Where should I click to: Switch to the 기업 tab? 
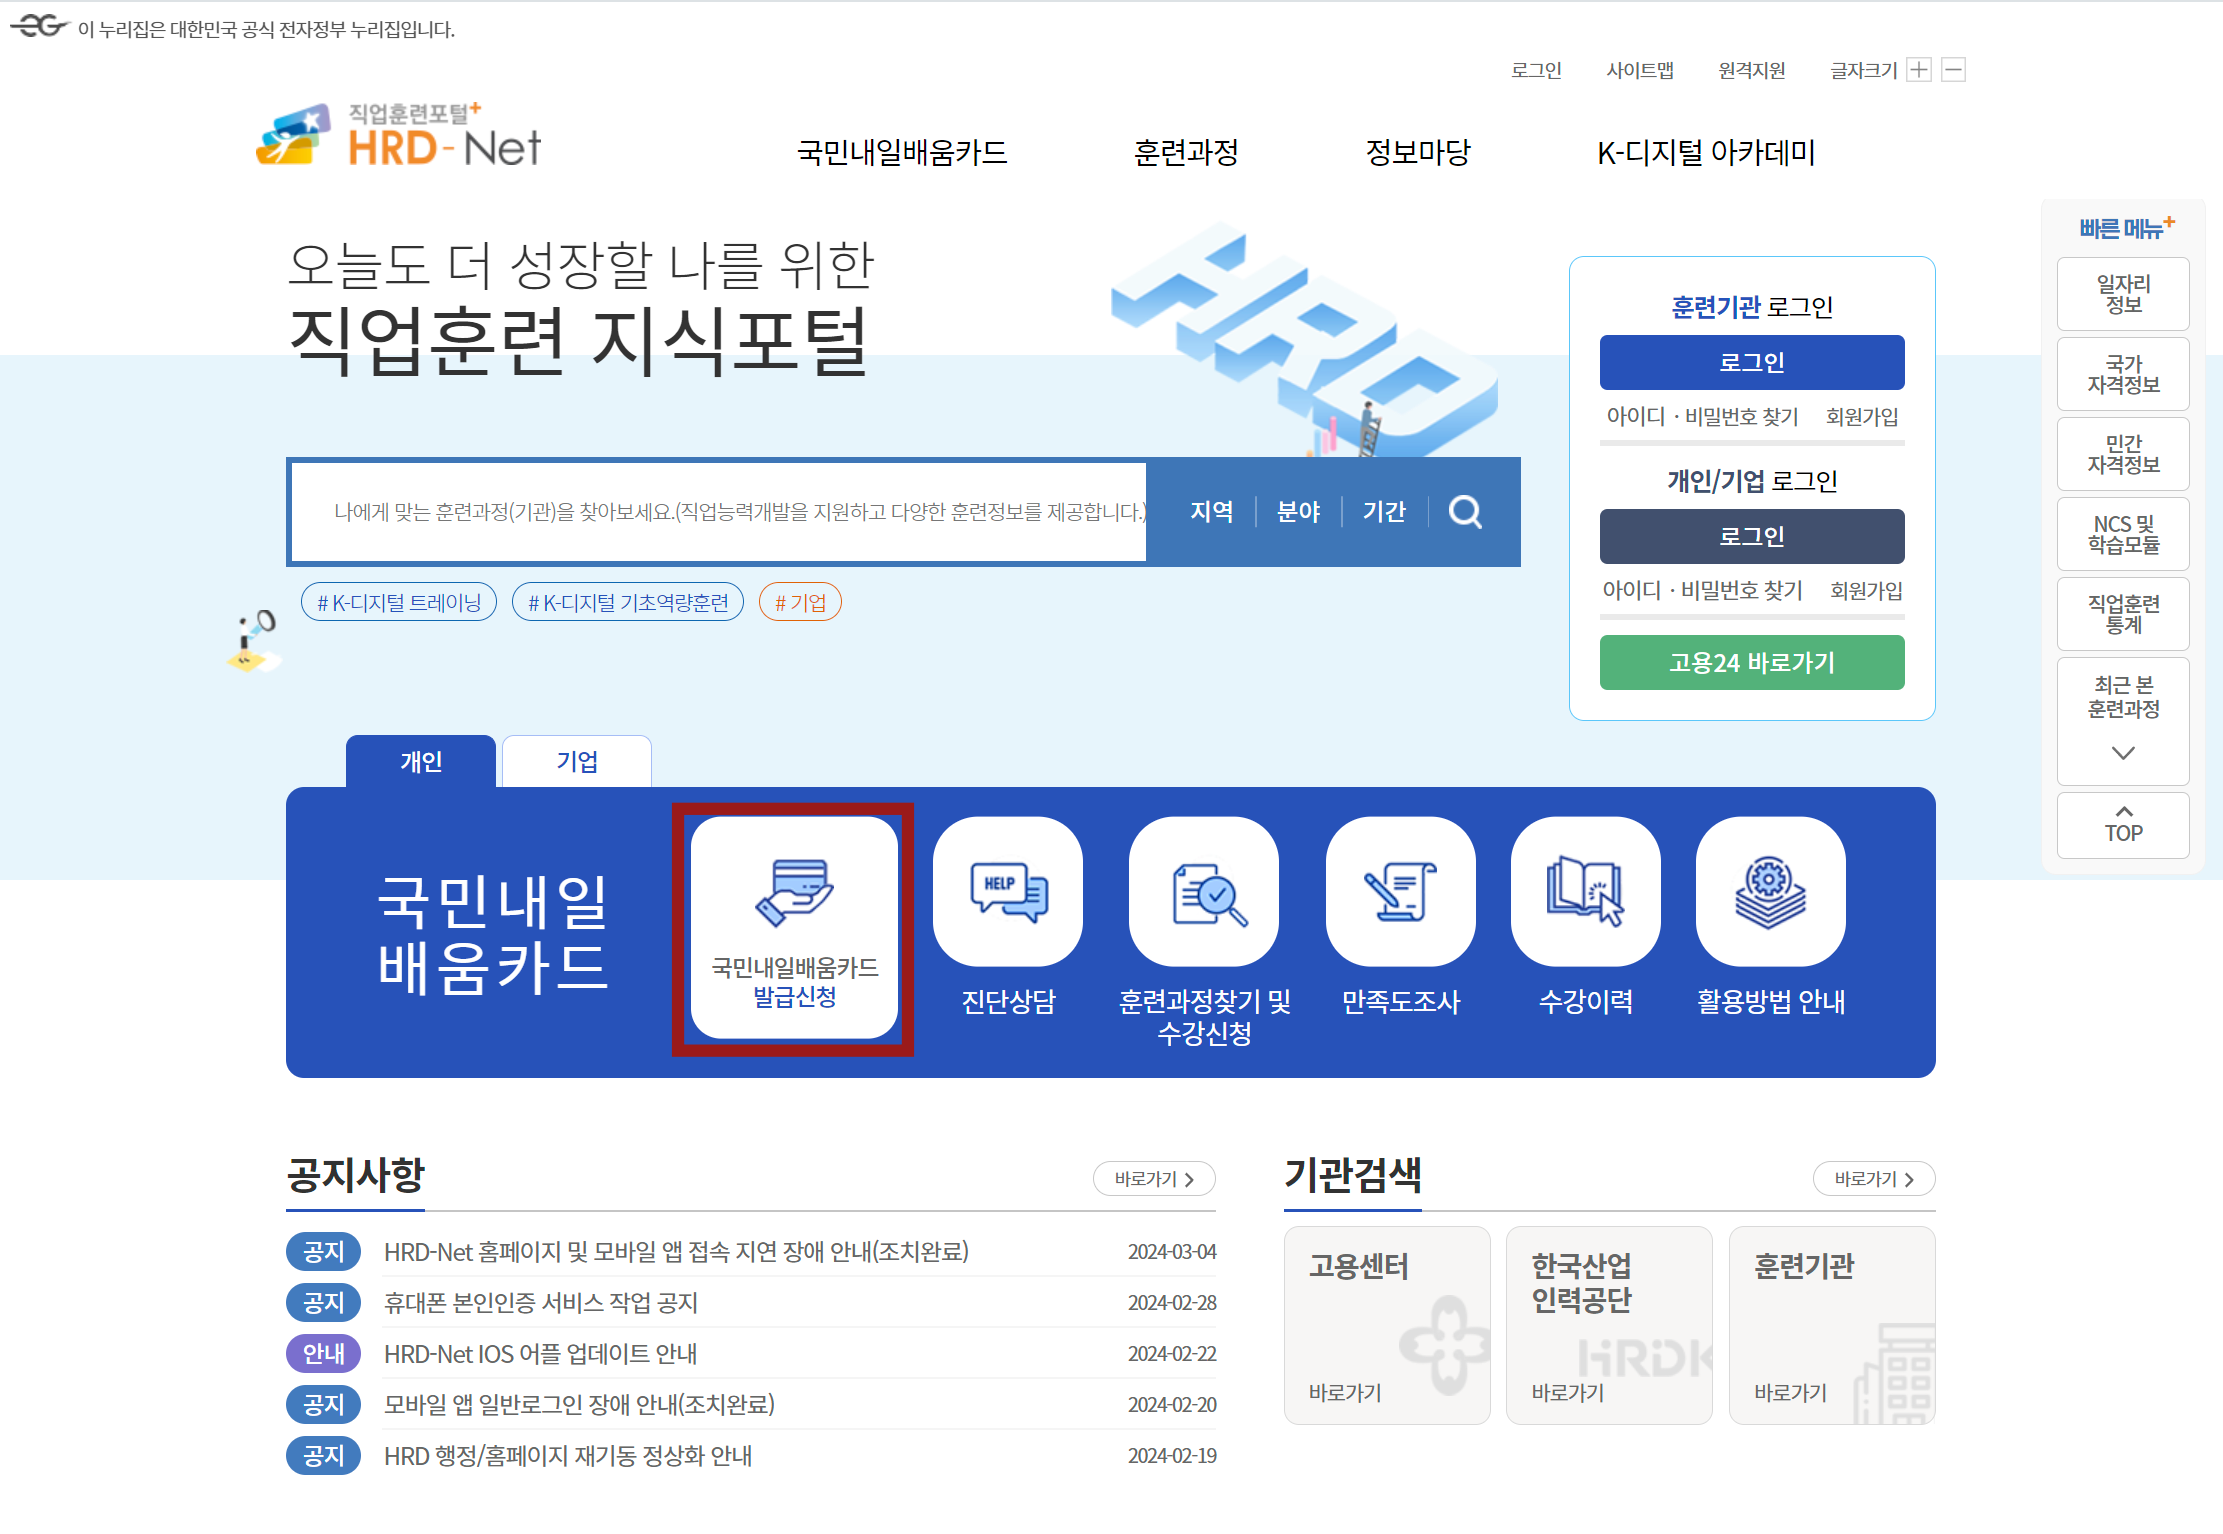point(577,762)
